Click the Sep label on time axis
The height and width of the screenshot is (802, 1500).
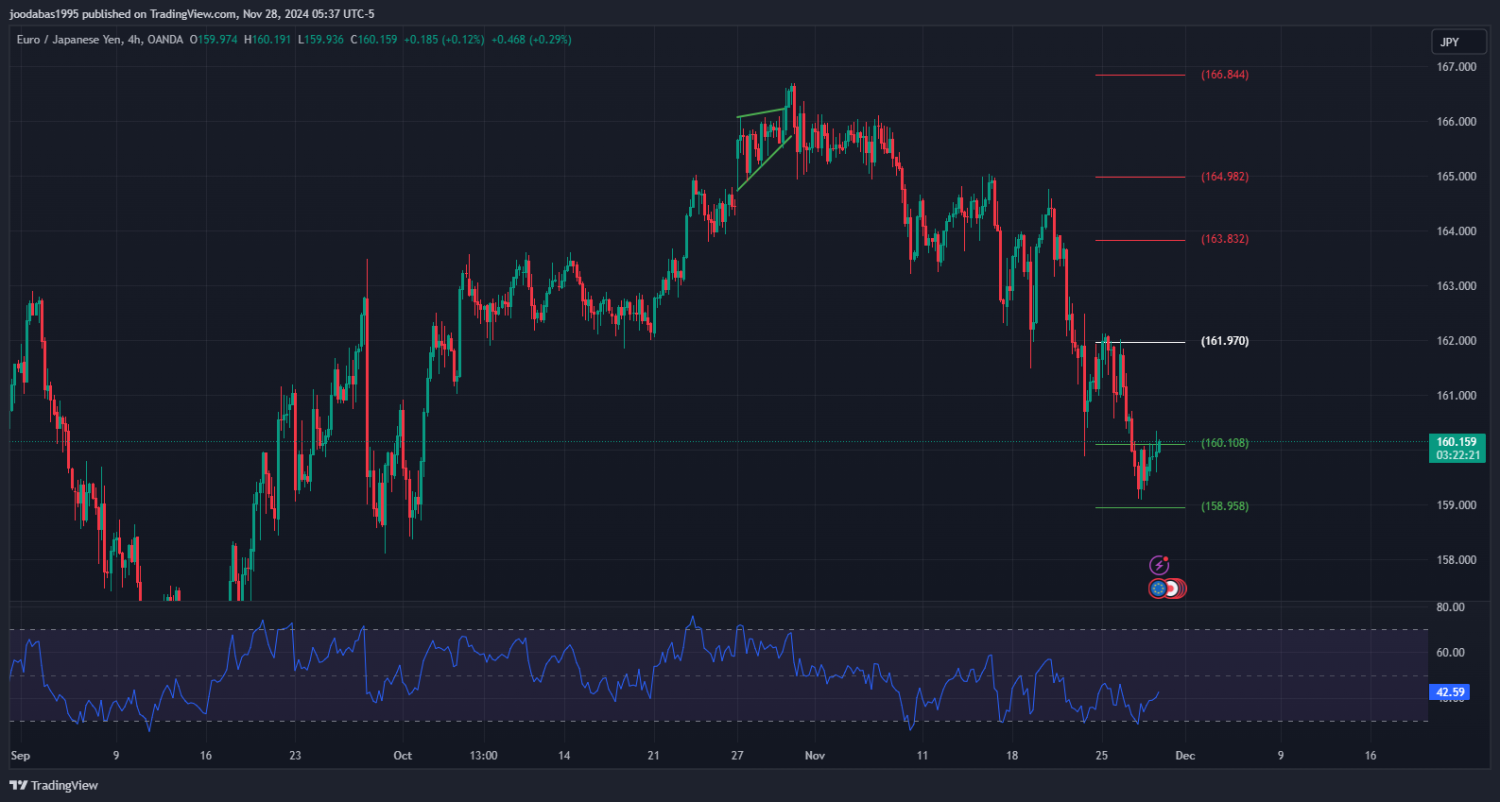click(x=20, y=756)
